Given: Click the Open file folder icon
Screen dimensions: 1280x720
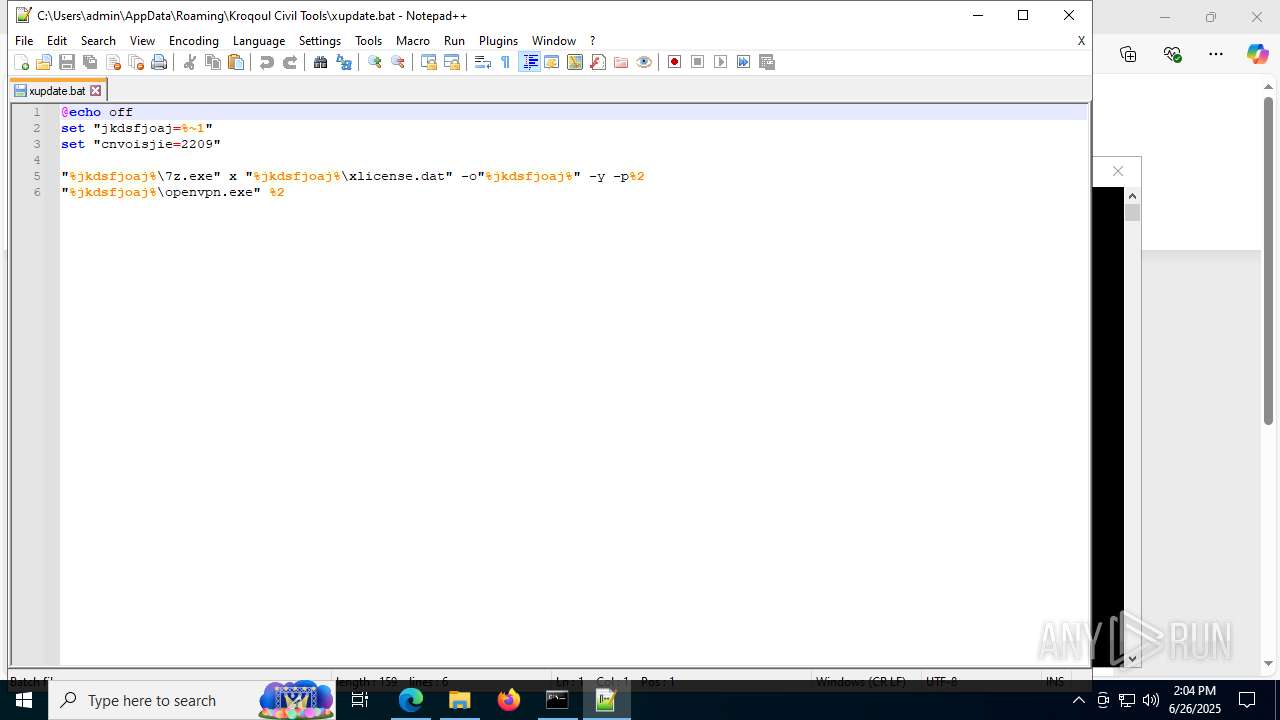Looking at the screenshot, I should (44, 62).
